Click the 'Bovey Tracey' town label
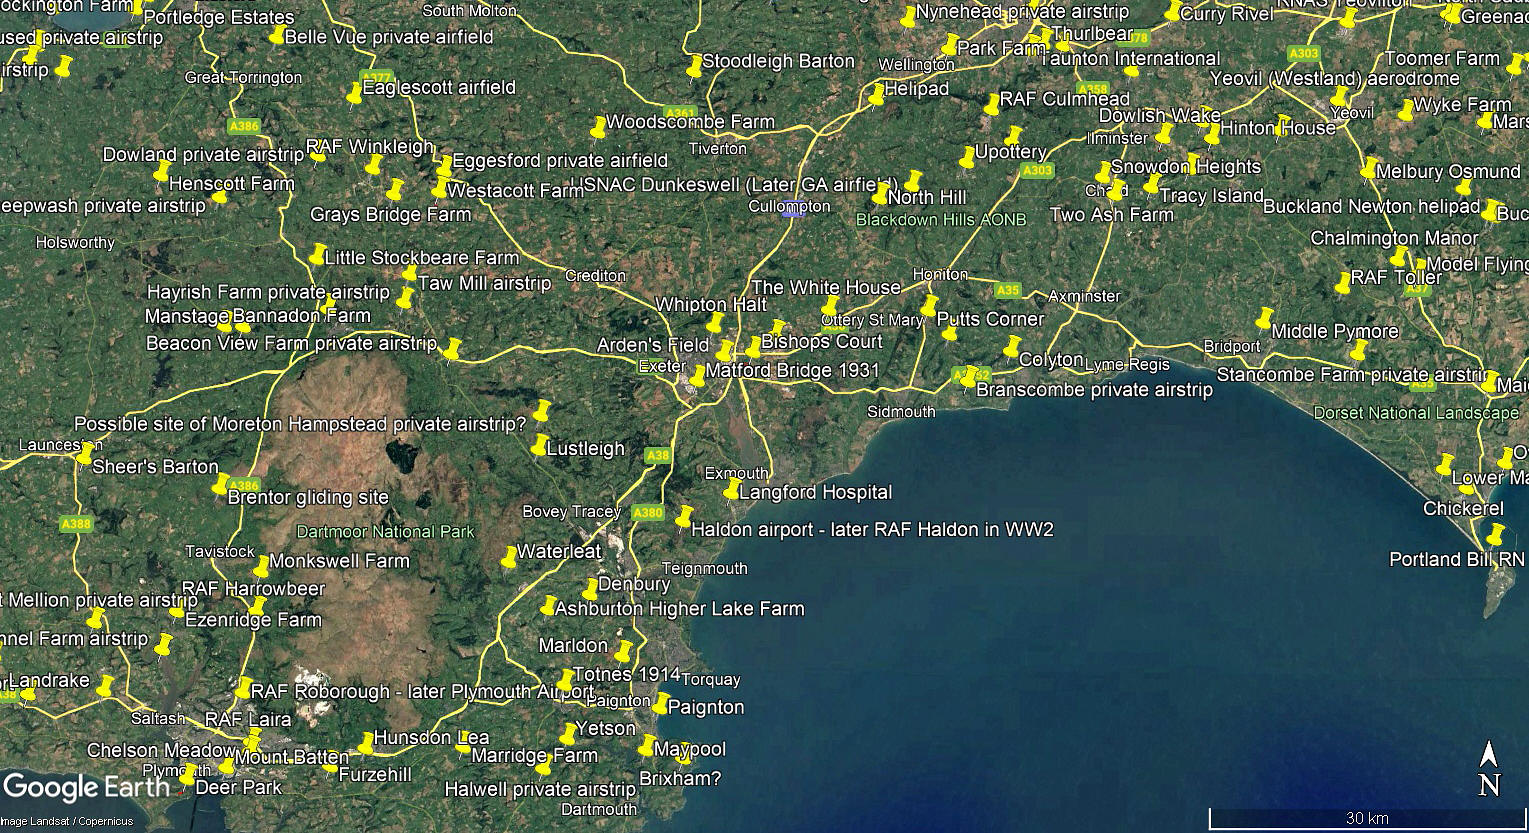The image size is (1529, 833). point(572,511)
